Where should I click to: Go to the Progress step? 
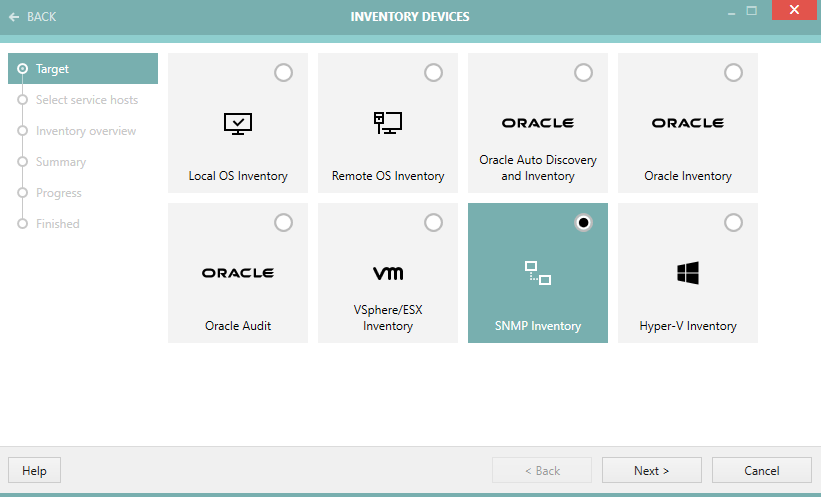59,193
